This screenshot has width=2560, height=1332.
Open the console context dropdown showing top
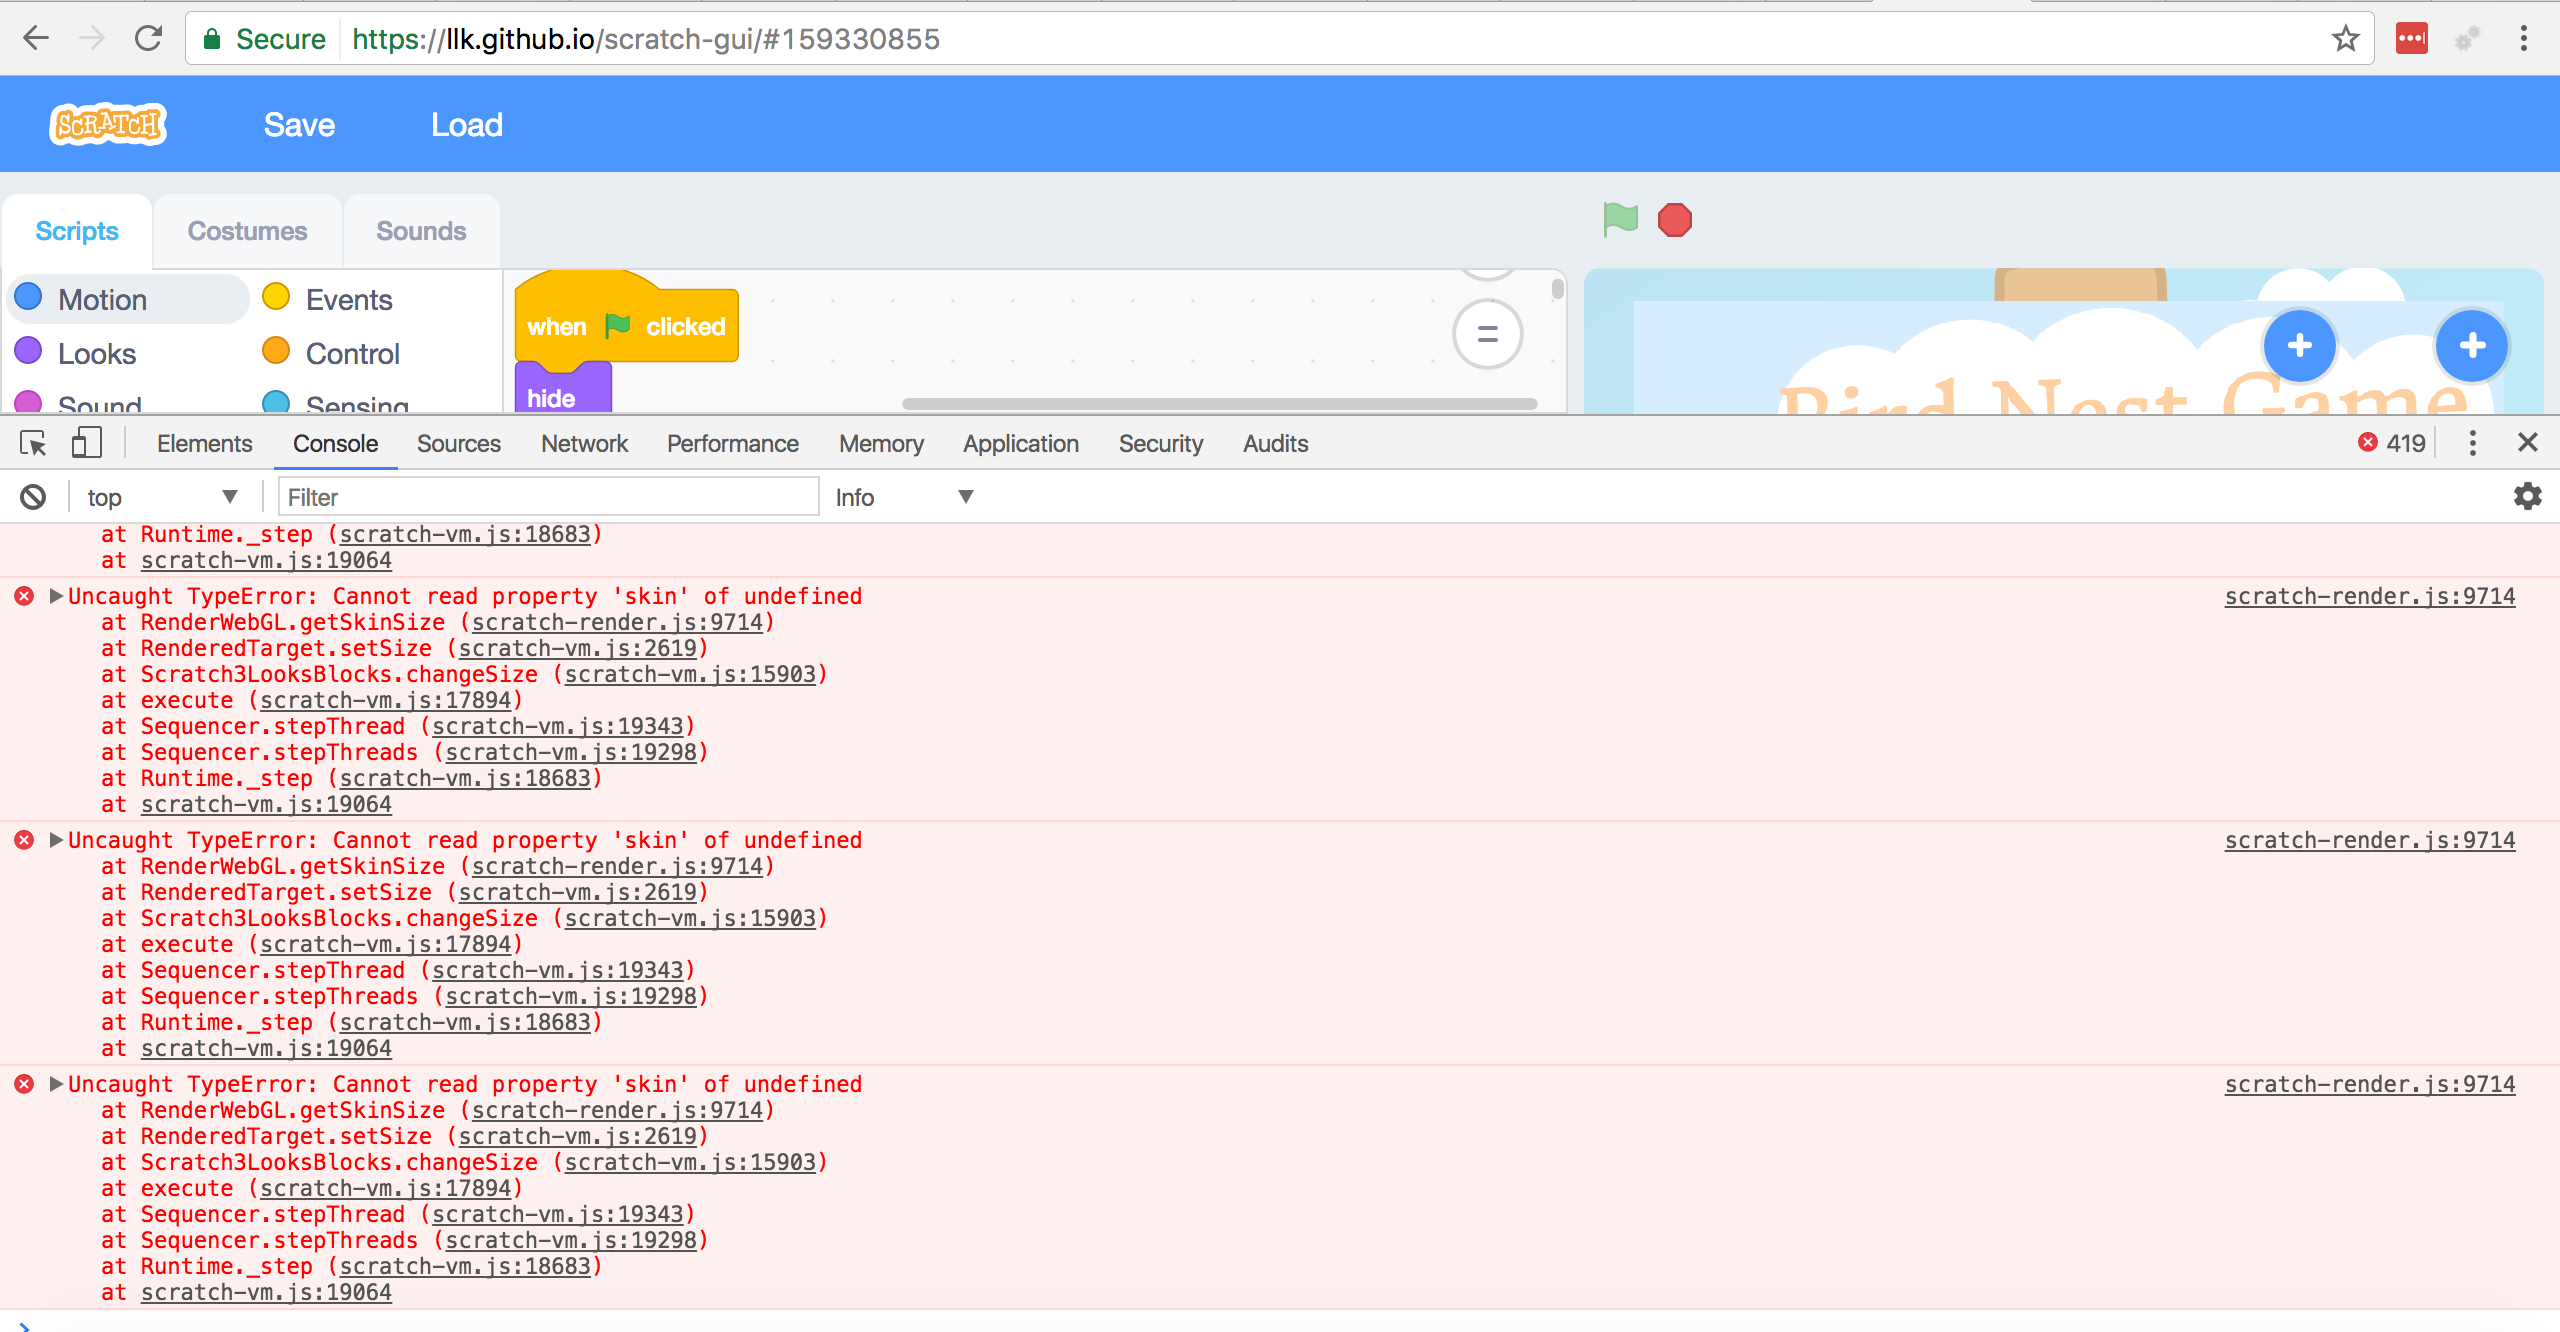(x=160, y=496)
